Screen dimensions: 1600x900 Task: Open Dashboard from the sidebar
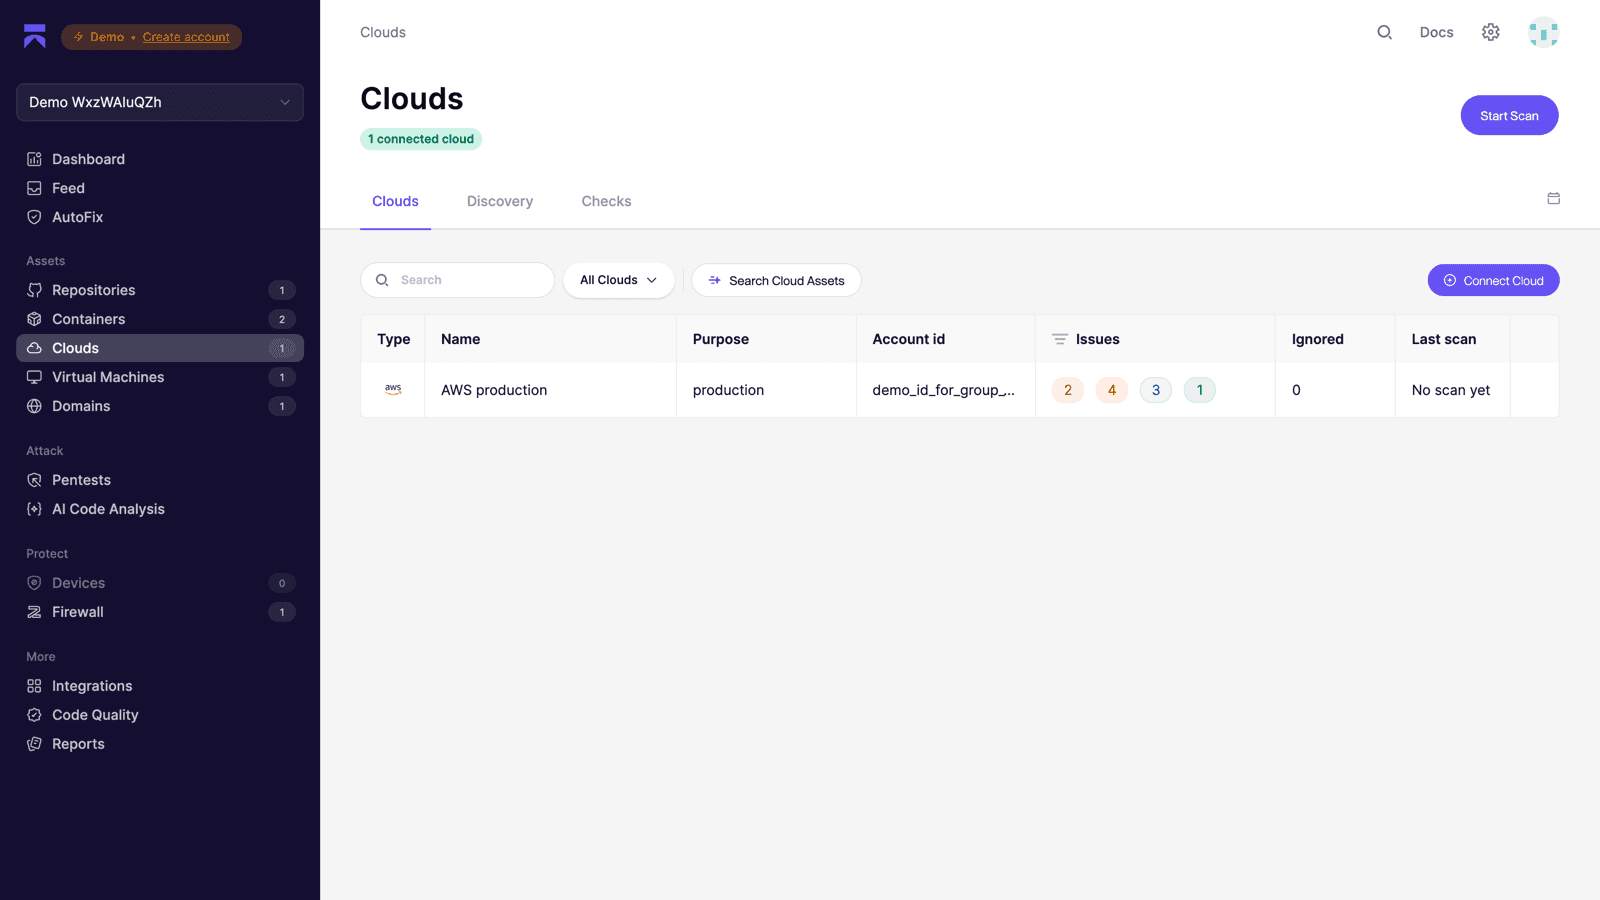[160, 159]
